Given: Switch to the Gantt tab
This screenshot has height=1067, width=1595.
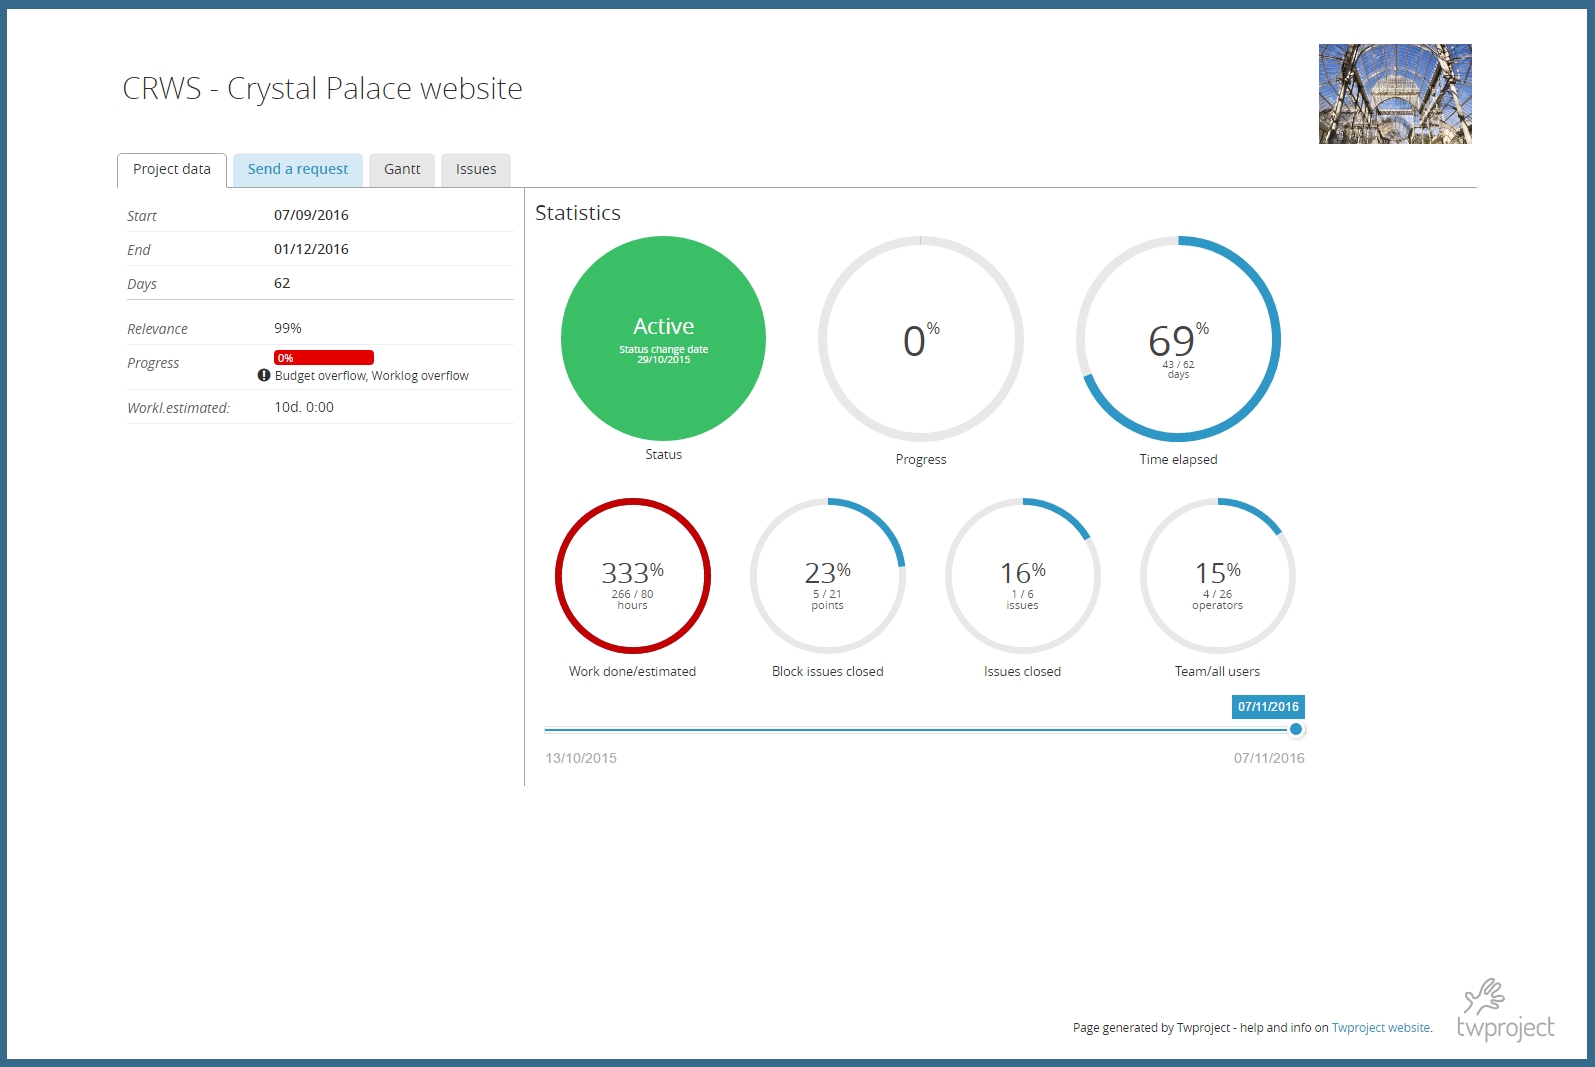Looking at the screenshot, I should click(402, 170).
